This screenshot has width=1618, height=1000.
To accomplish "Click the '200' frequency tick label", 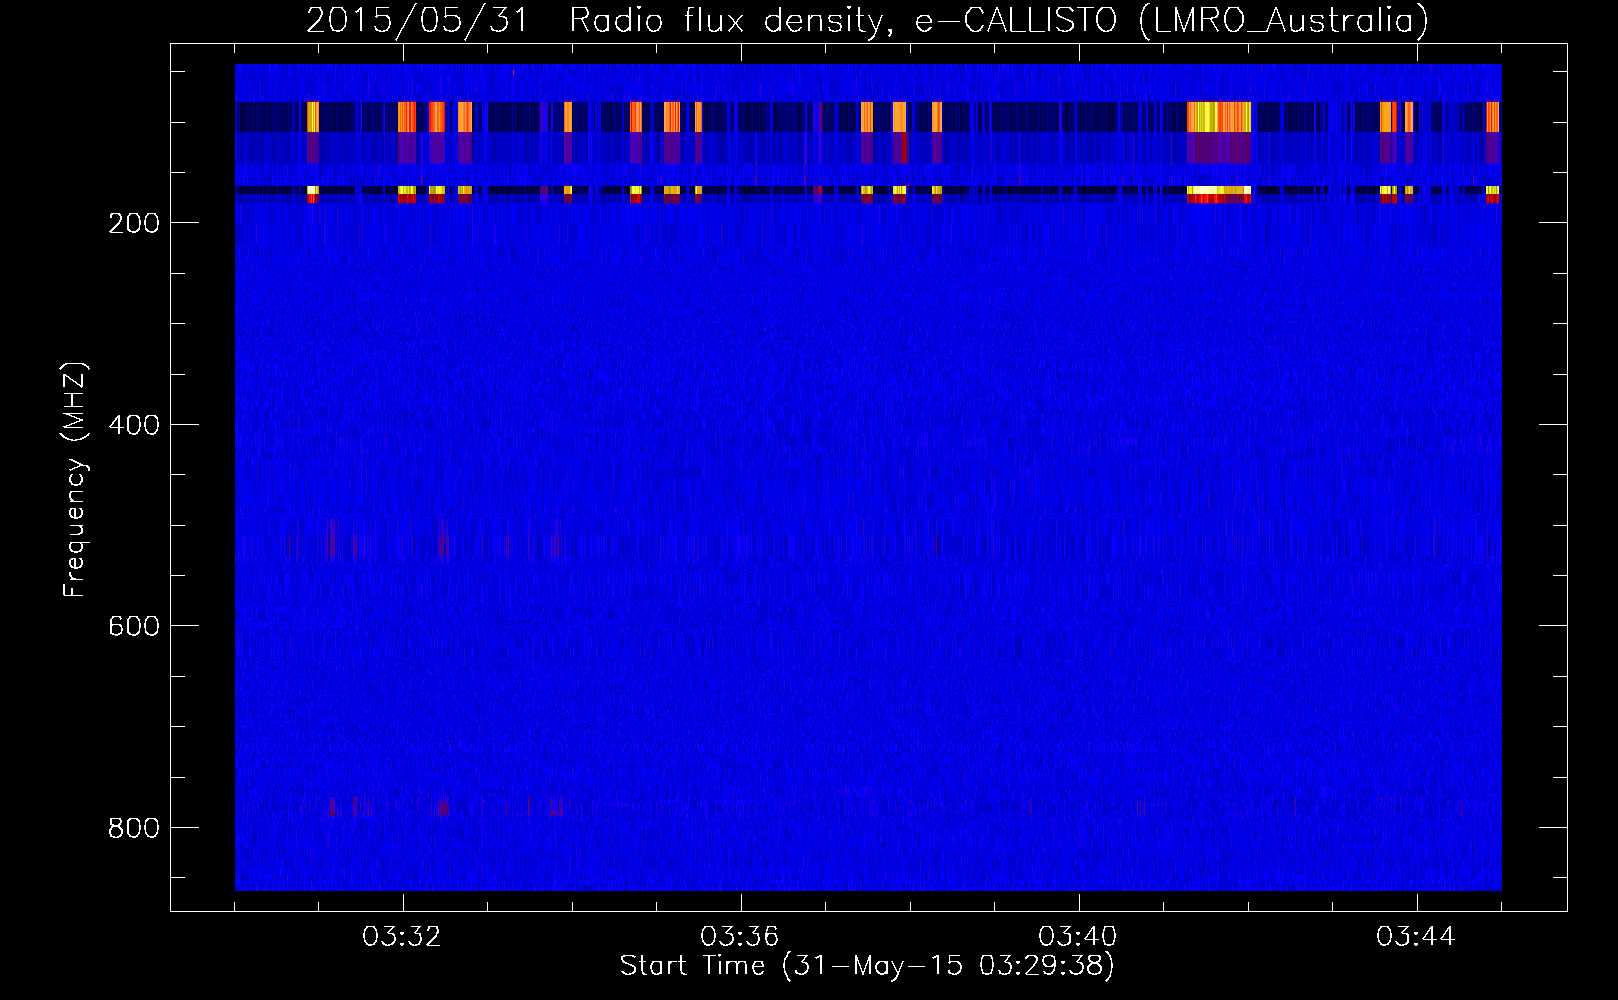I will [133, 222].
